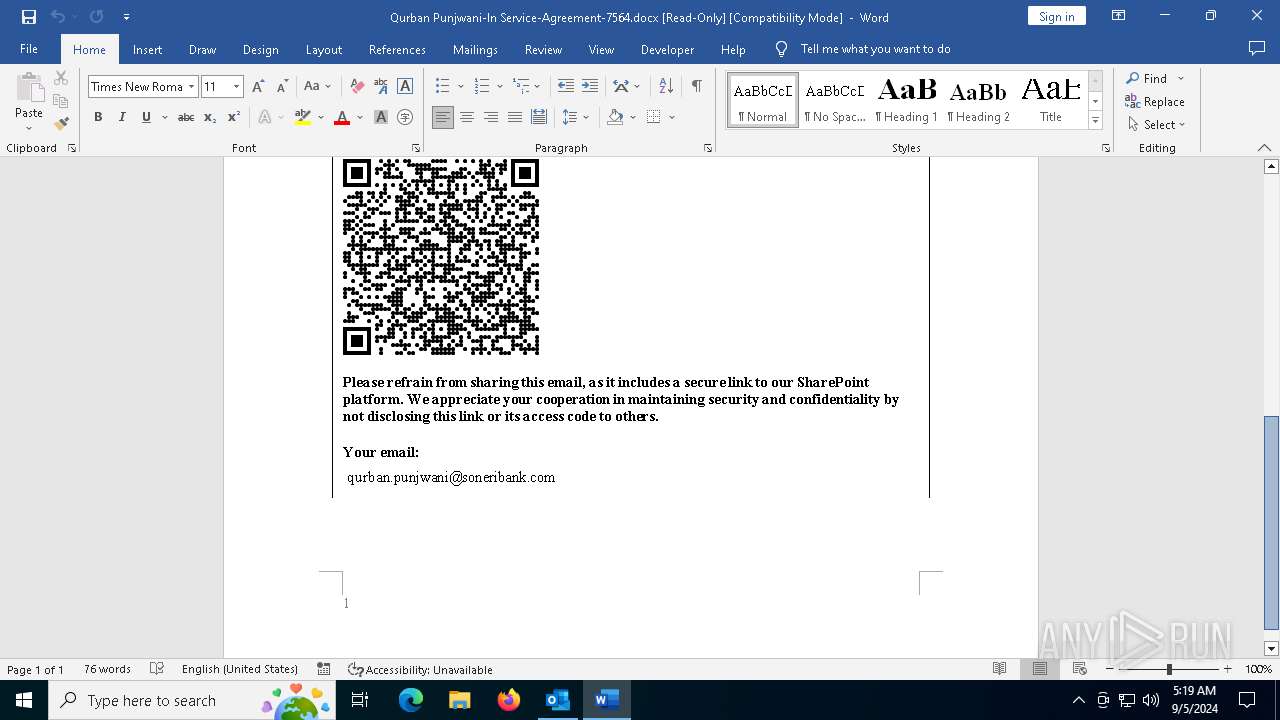Click the font color red A swatch

342,117
